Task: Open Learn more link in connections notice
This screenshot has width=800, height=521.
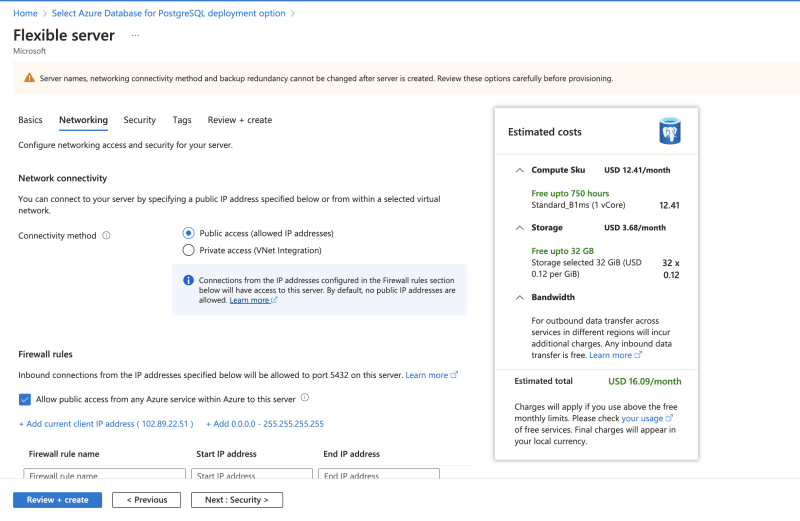Action: tap(253, 300)
